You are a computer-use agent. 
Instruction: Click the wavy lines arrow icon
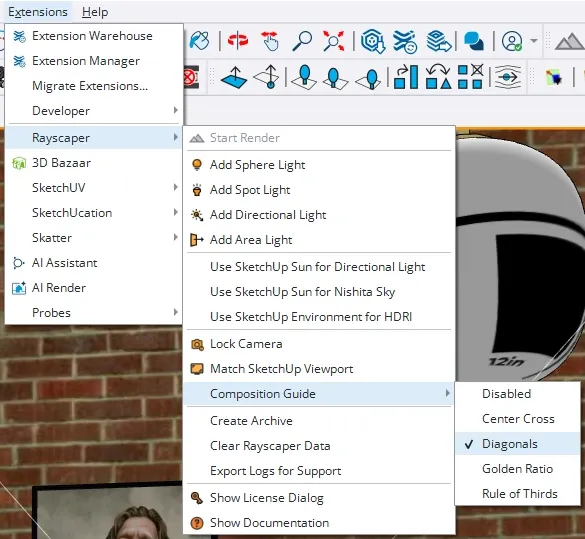point(508,77)
